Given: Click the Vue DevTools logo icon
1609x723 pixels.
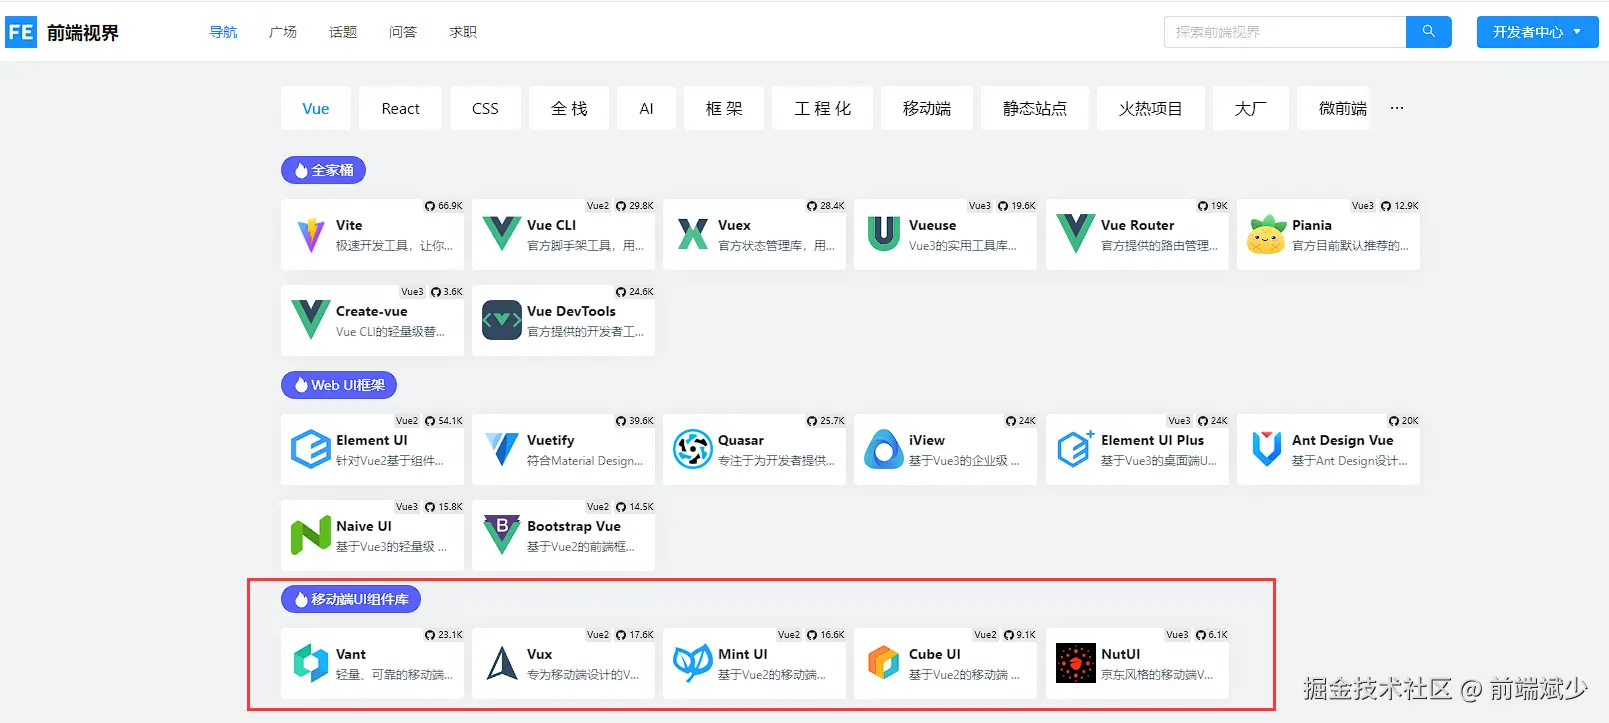Looking at the screenshot, I should point(502,320).
